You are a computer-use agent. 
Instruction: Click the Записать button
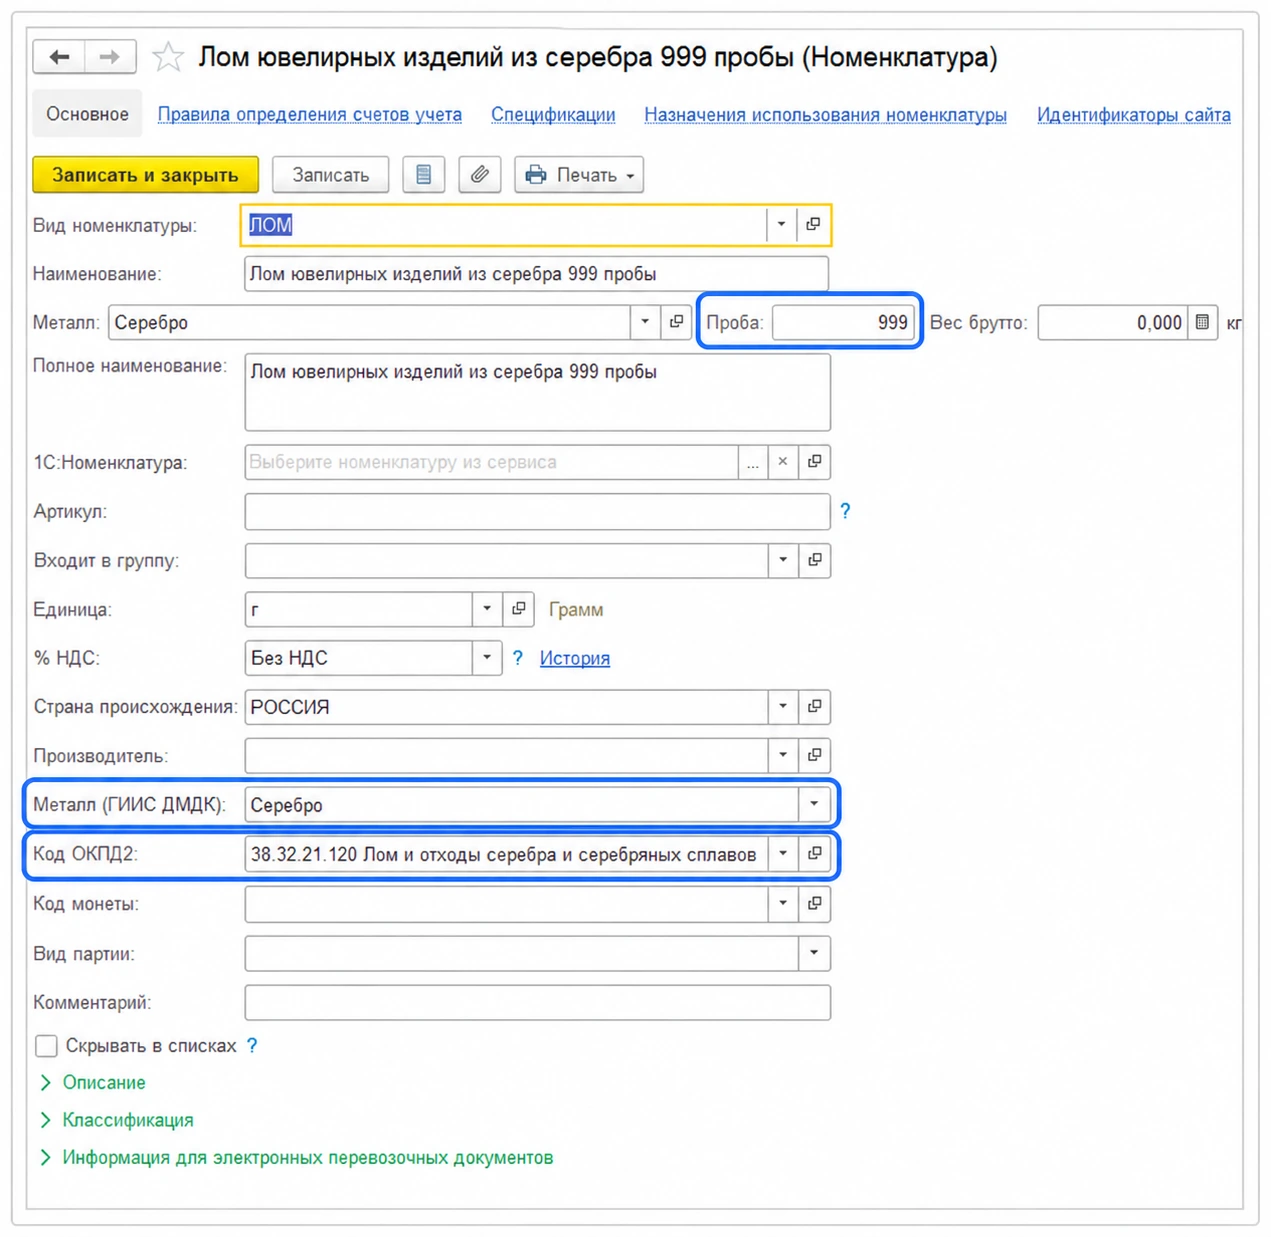pos(330,175)
